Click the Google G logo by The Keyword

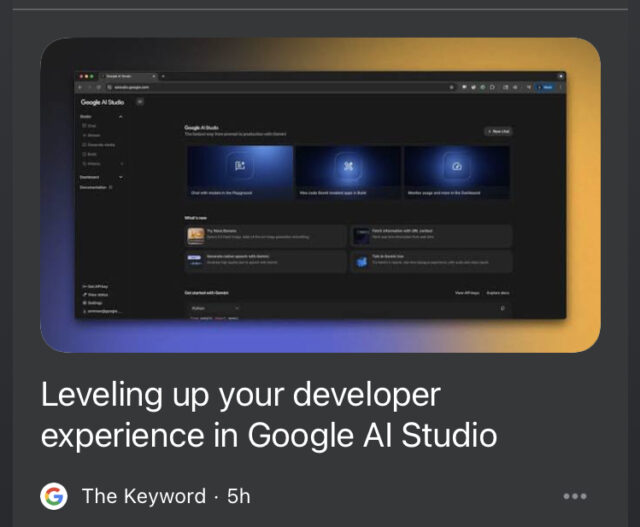tap(55, 496)
